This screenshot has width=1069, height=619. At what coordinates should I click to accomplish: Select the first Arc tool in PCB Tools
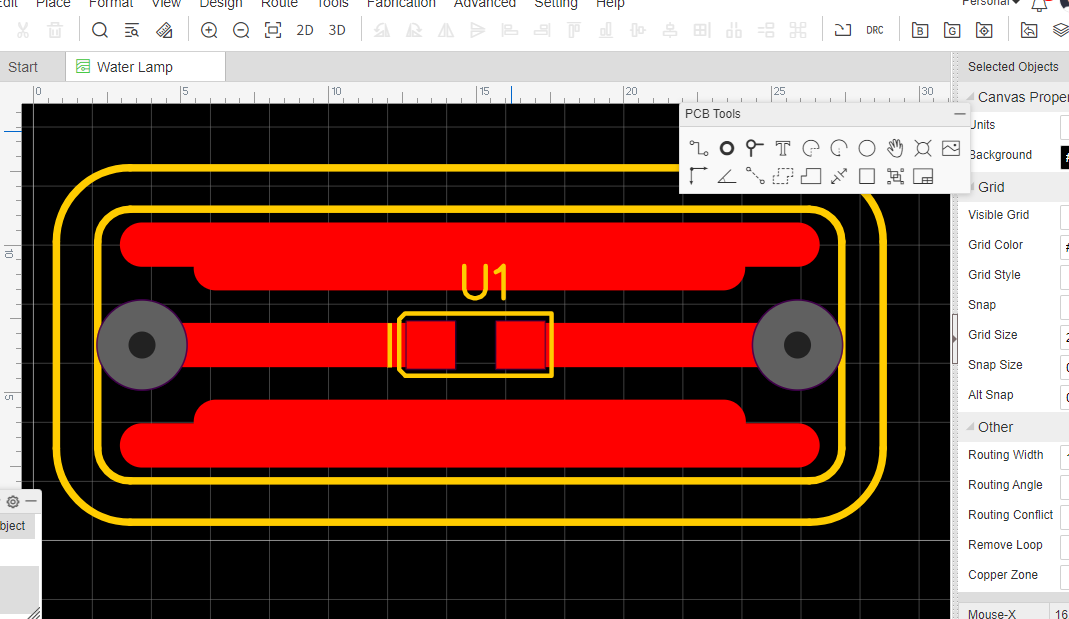tap(811, 148)
